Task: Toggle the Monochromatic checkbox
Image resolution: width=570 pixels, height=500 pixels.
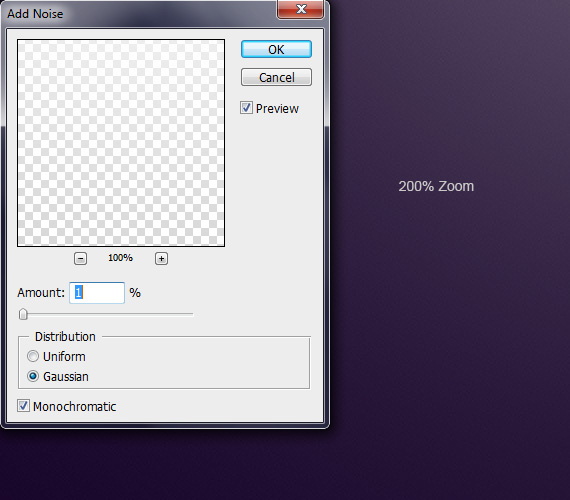Action: [x=24, y=406]
